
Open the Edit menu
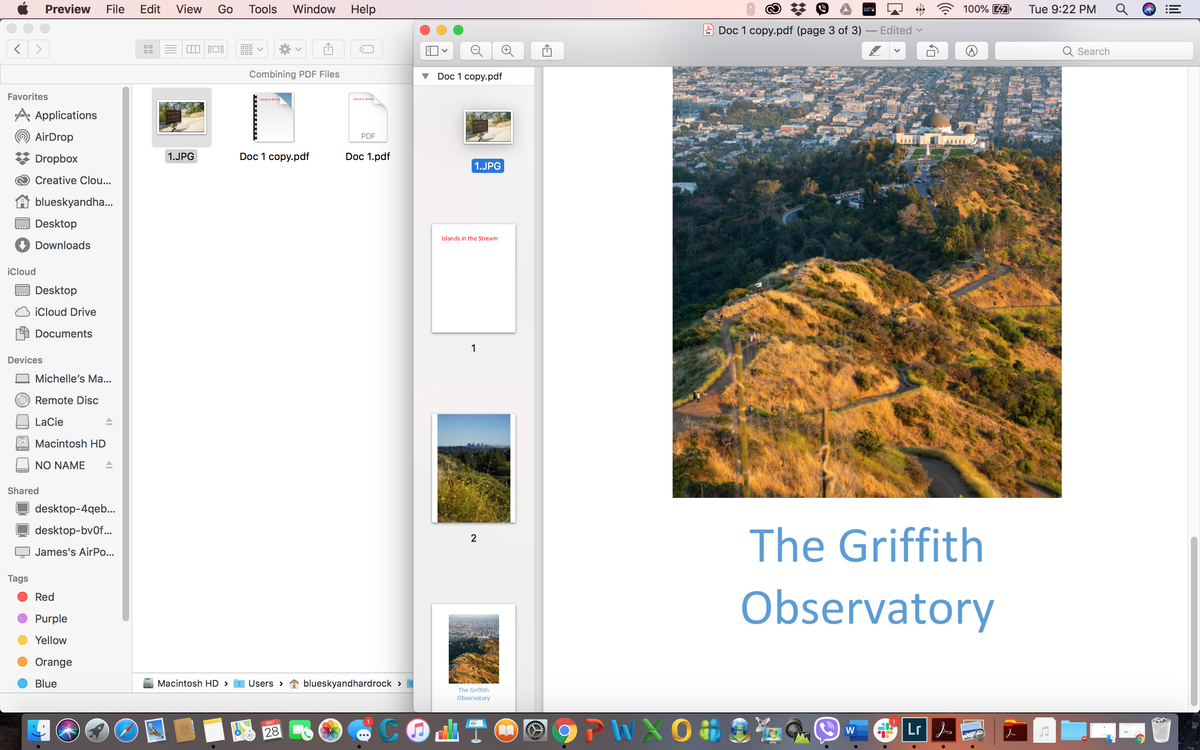tap(150, 9)
